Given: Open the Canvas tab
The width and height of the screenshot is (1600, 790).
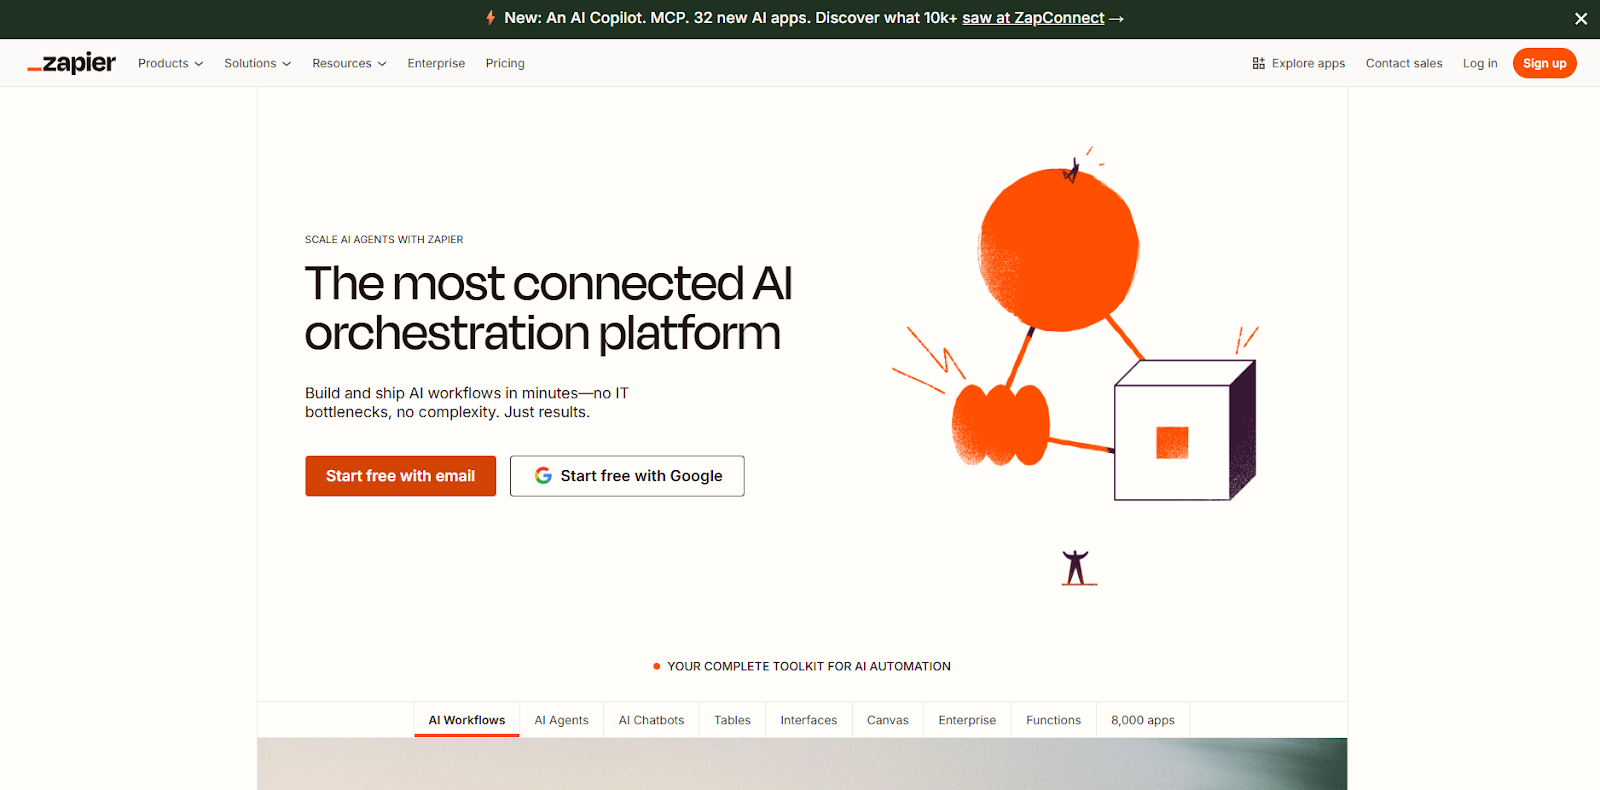Looking at the screenshot, I should [888, 720].
